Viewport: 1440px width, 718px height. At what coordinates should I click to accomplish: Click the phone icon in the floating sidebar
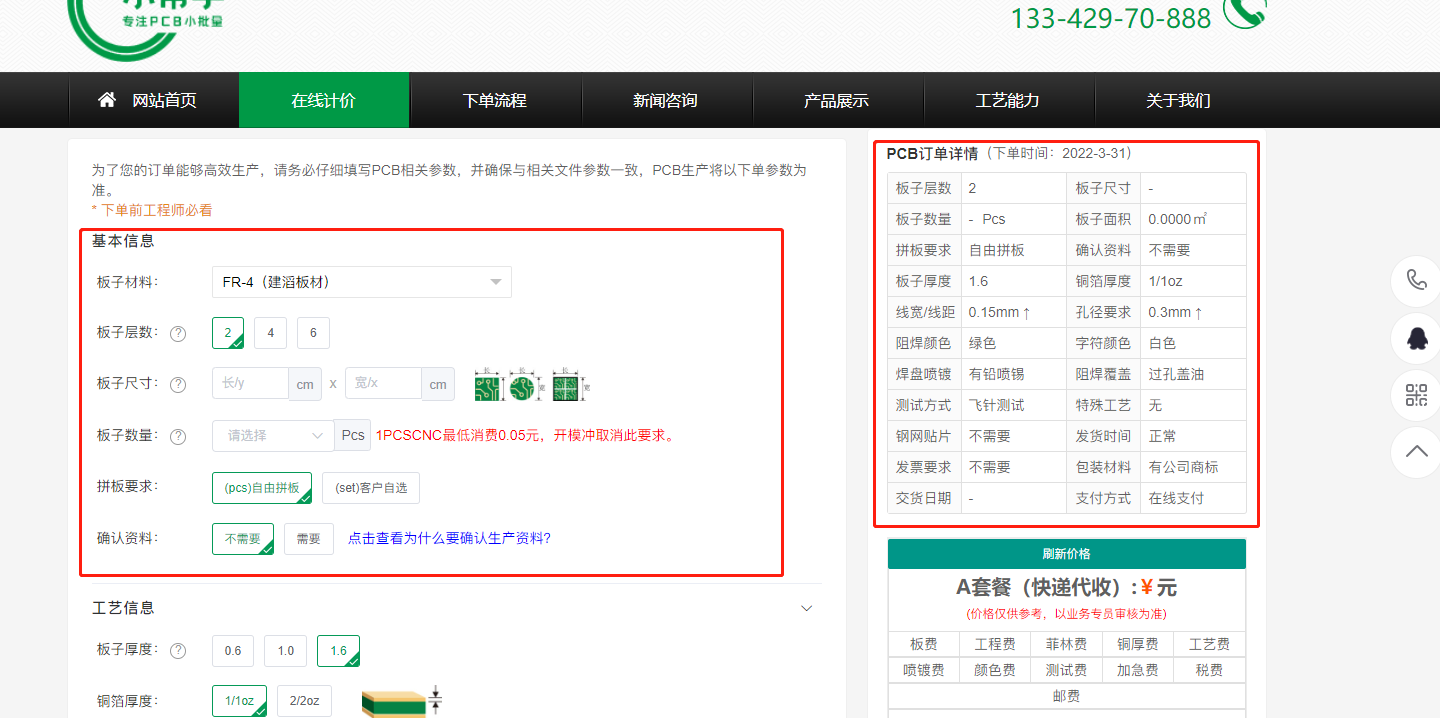click(x=1416, y=281)
